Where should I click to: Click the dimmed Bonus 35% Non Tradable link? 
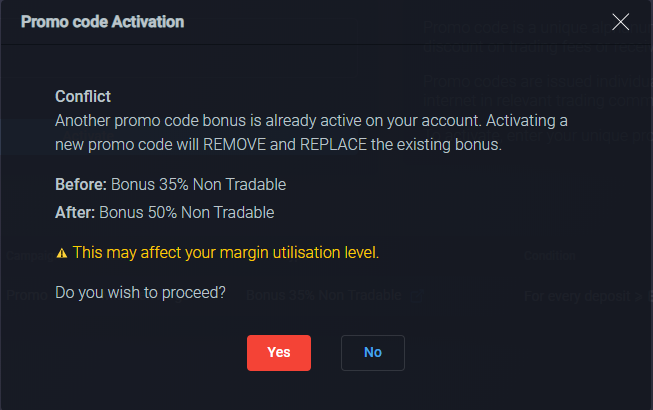[324, 295]
